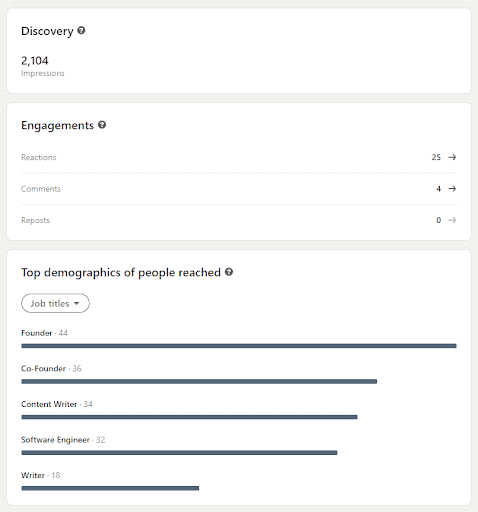This screenshot has width=478, height=512.
Task: Click the Writer demographic bar
Action: (110, 488)
